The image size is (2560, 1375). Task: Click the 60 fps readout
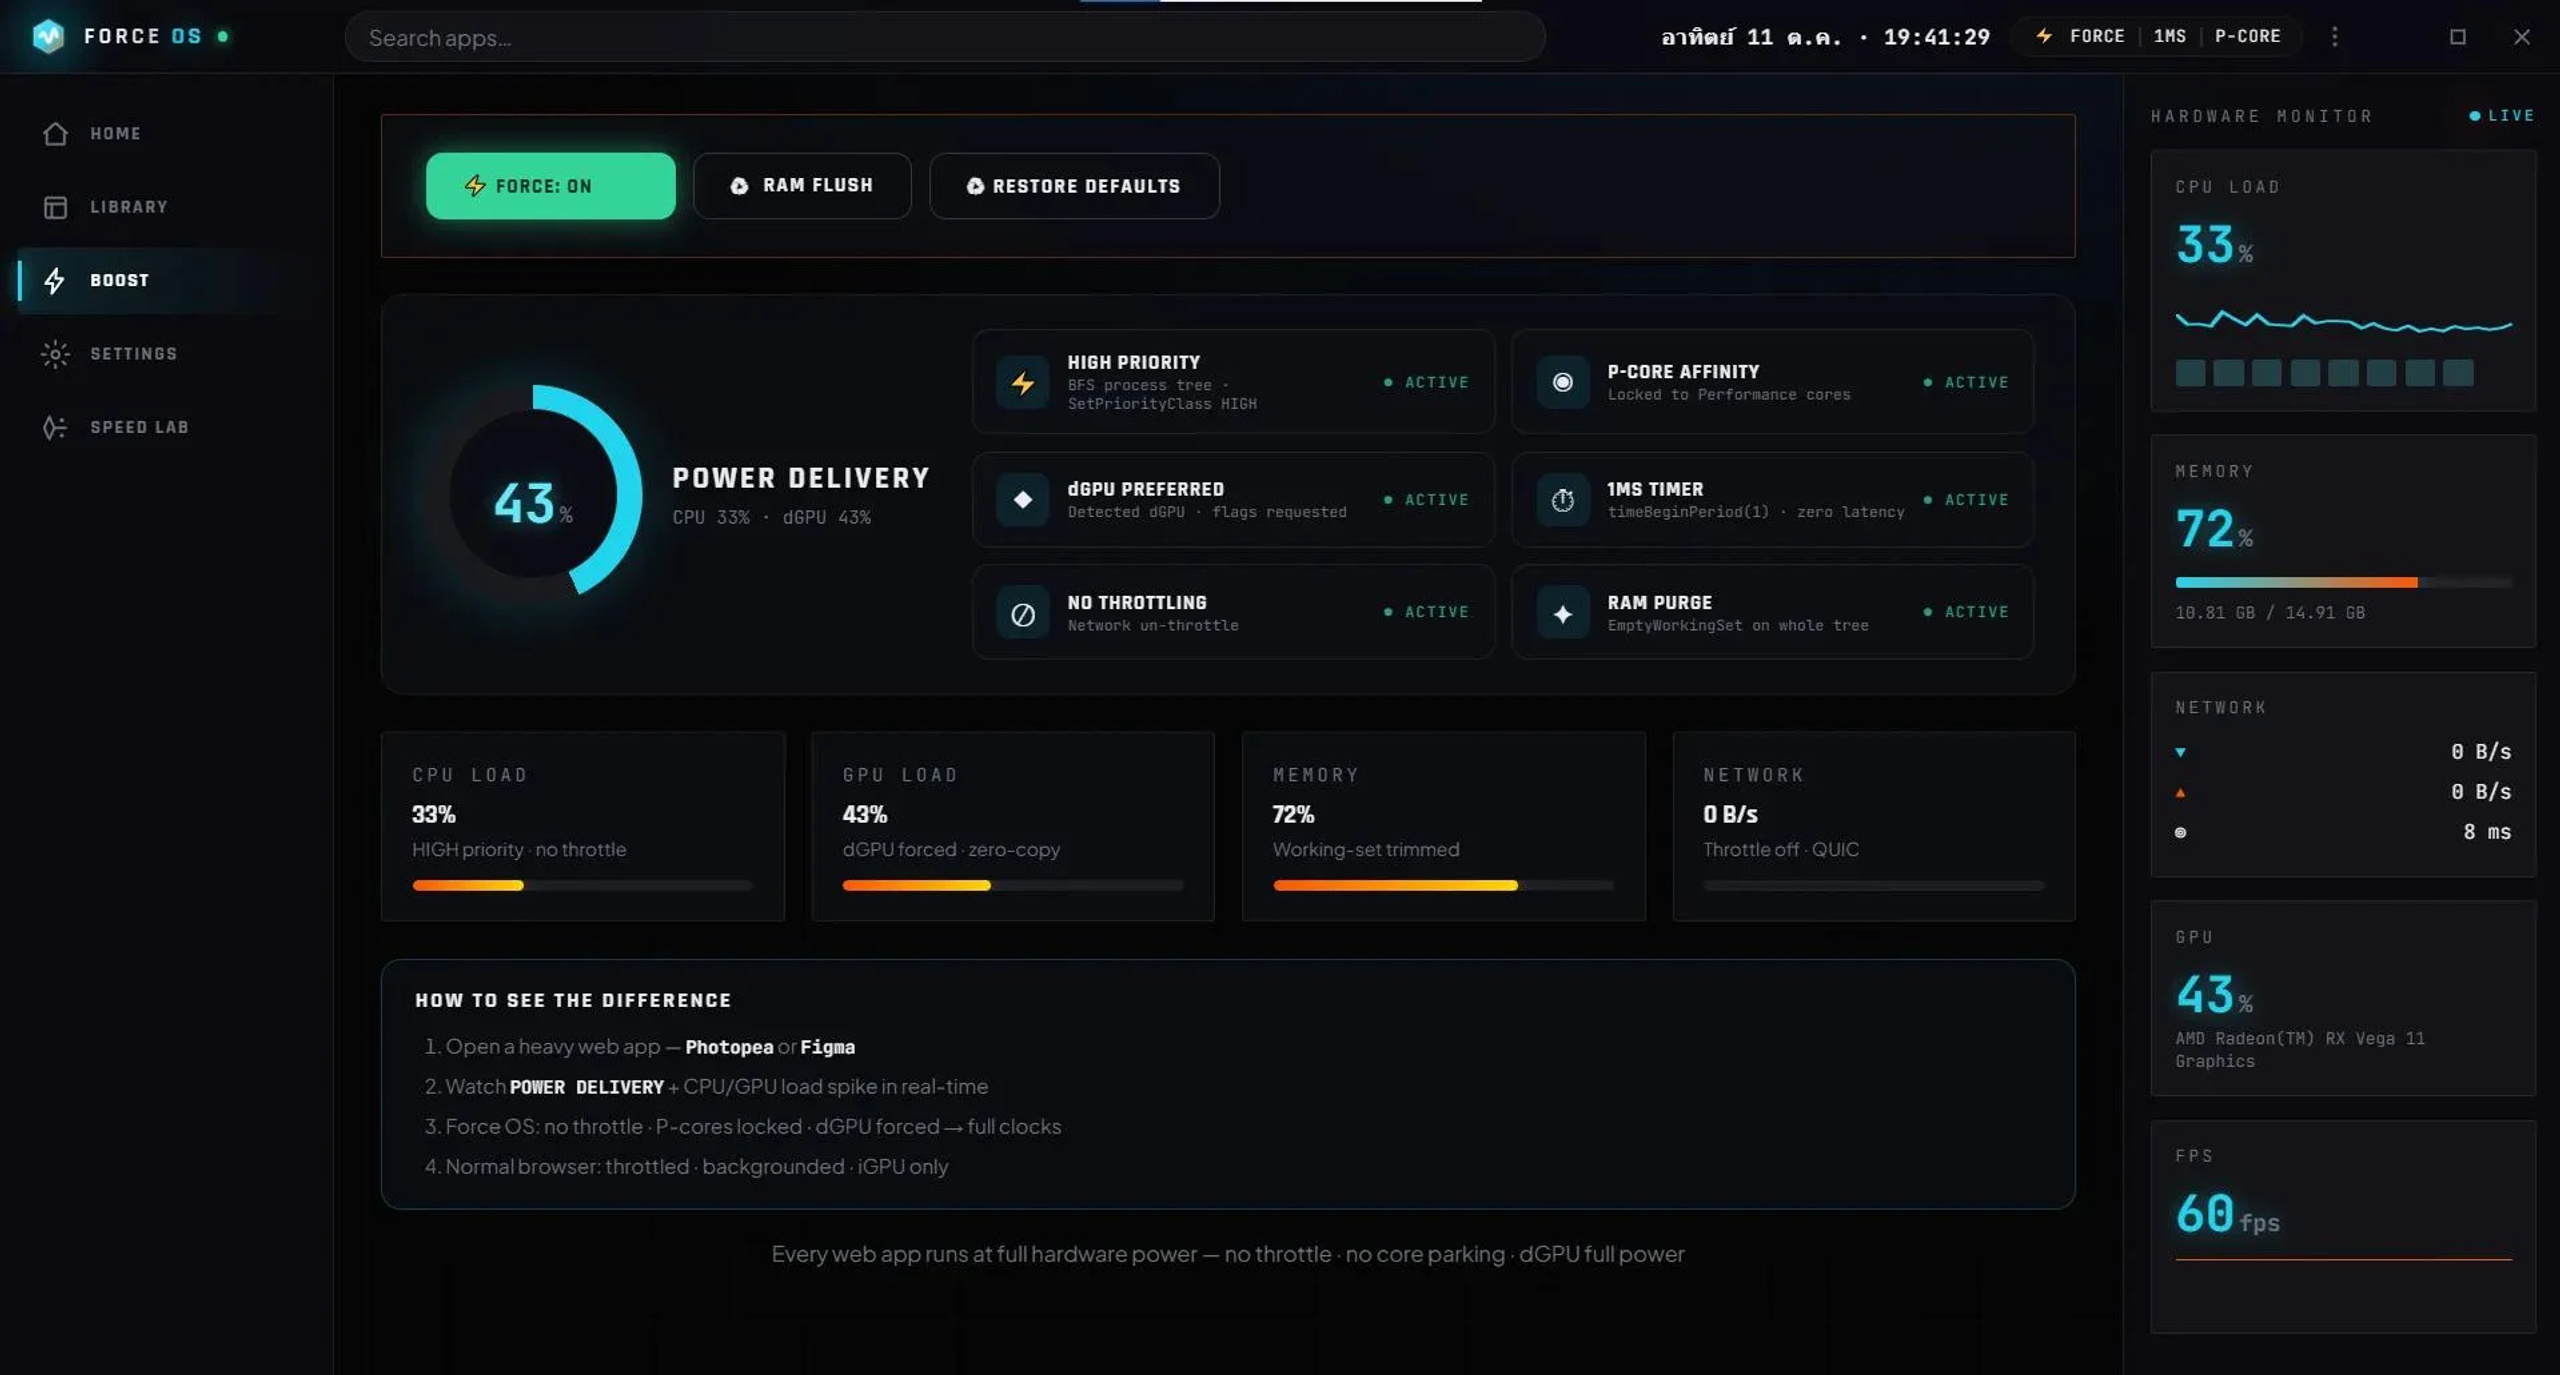coord(2228,1213)
